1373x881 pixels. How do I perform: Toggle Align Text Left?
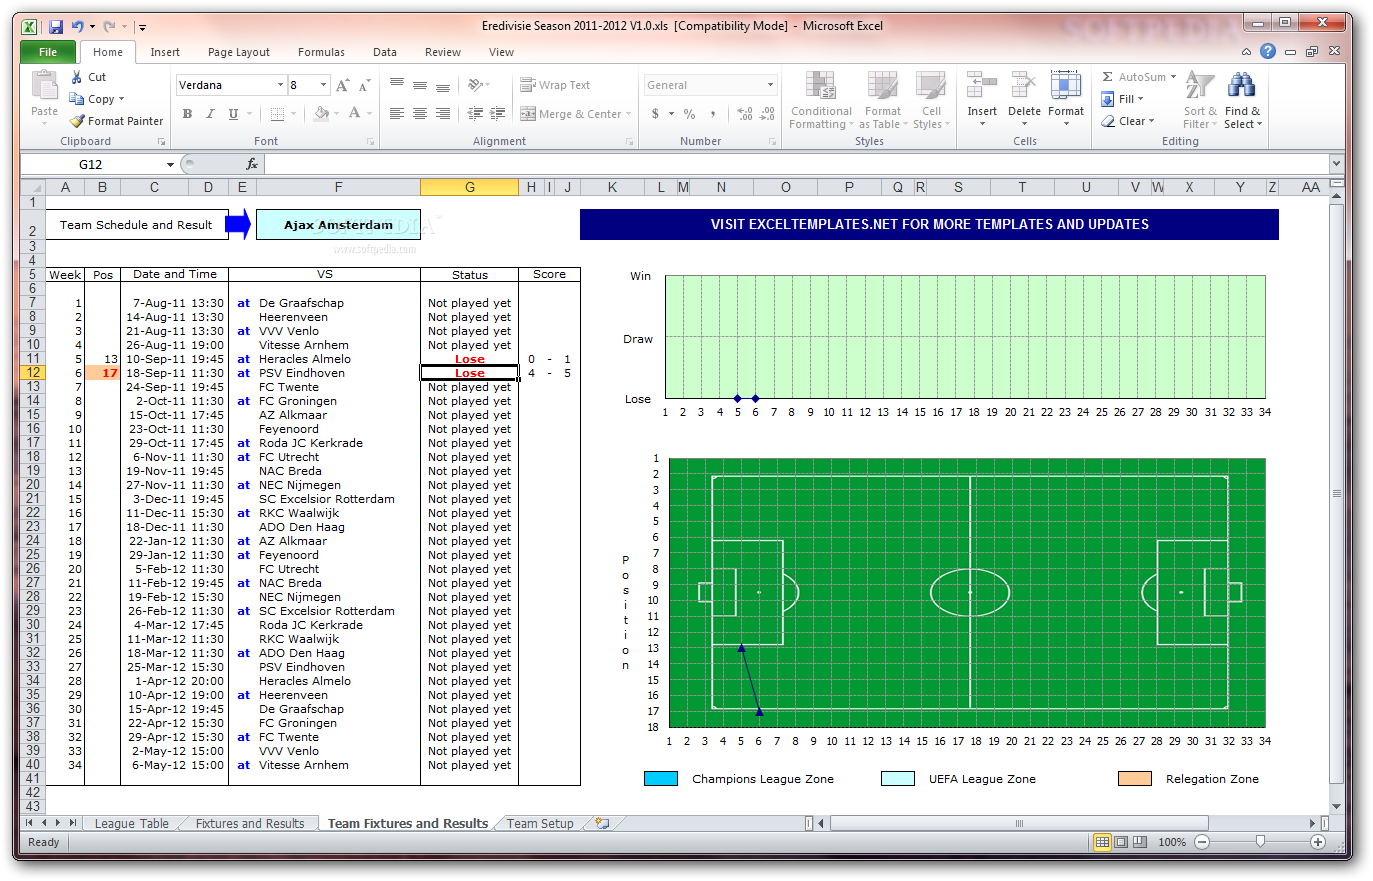[397, 114]
